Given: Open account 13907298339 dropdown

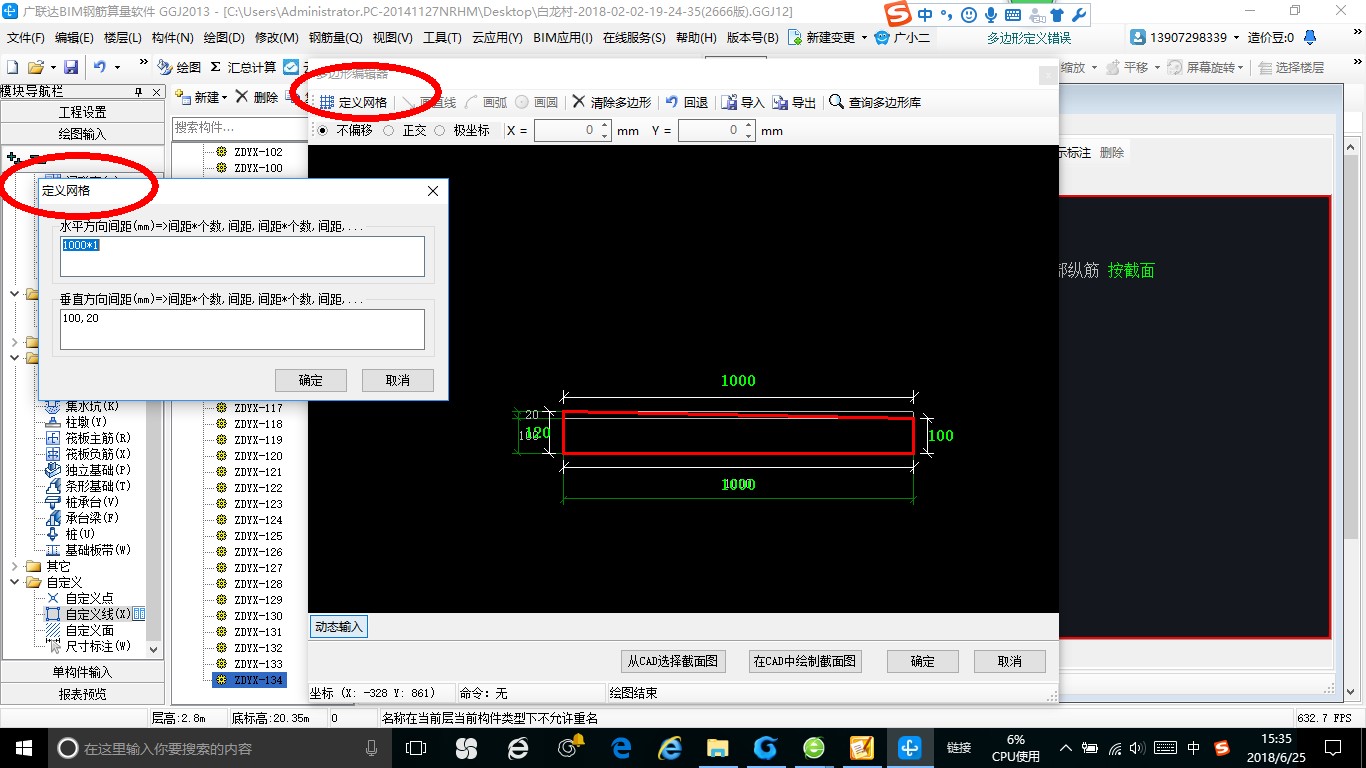Looking at the screenshot, I should point(1235,37).
